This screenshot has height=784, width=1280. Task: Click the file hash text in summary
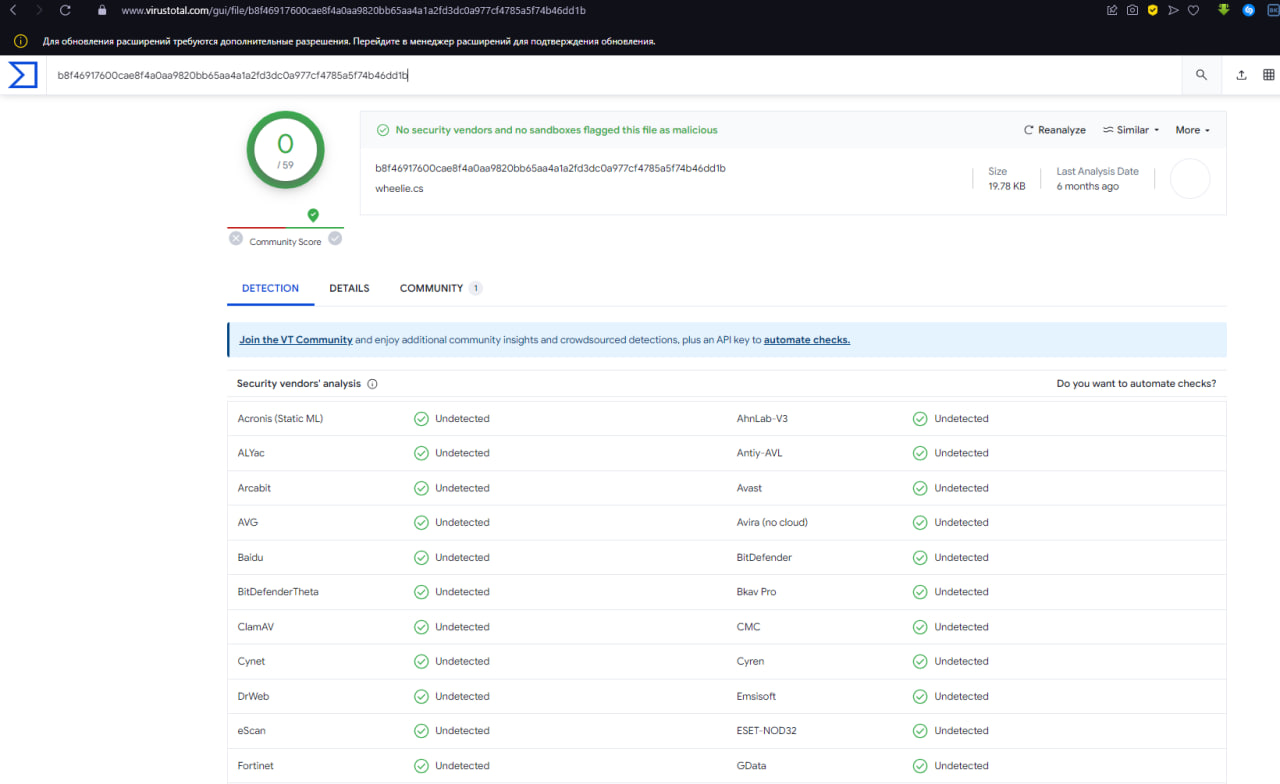pos(550,168)
